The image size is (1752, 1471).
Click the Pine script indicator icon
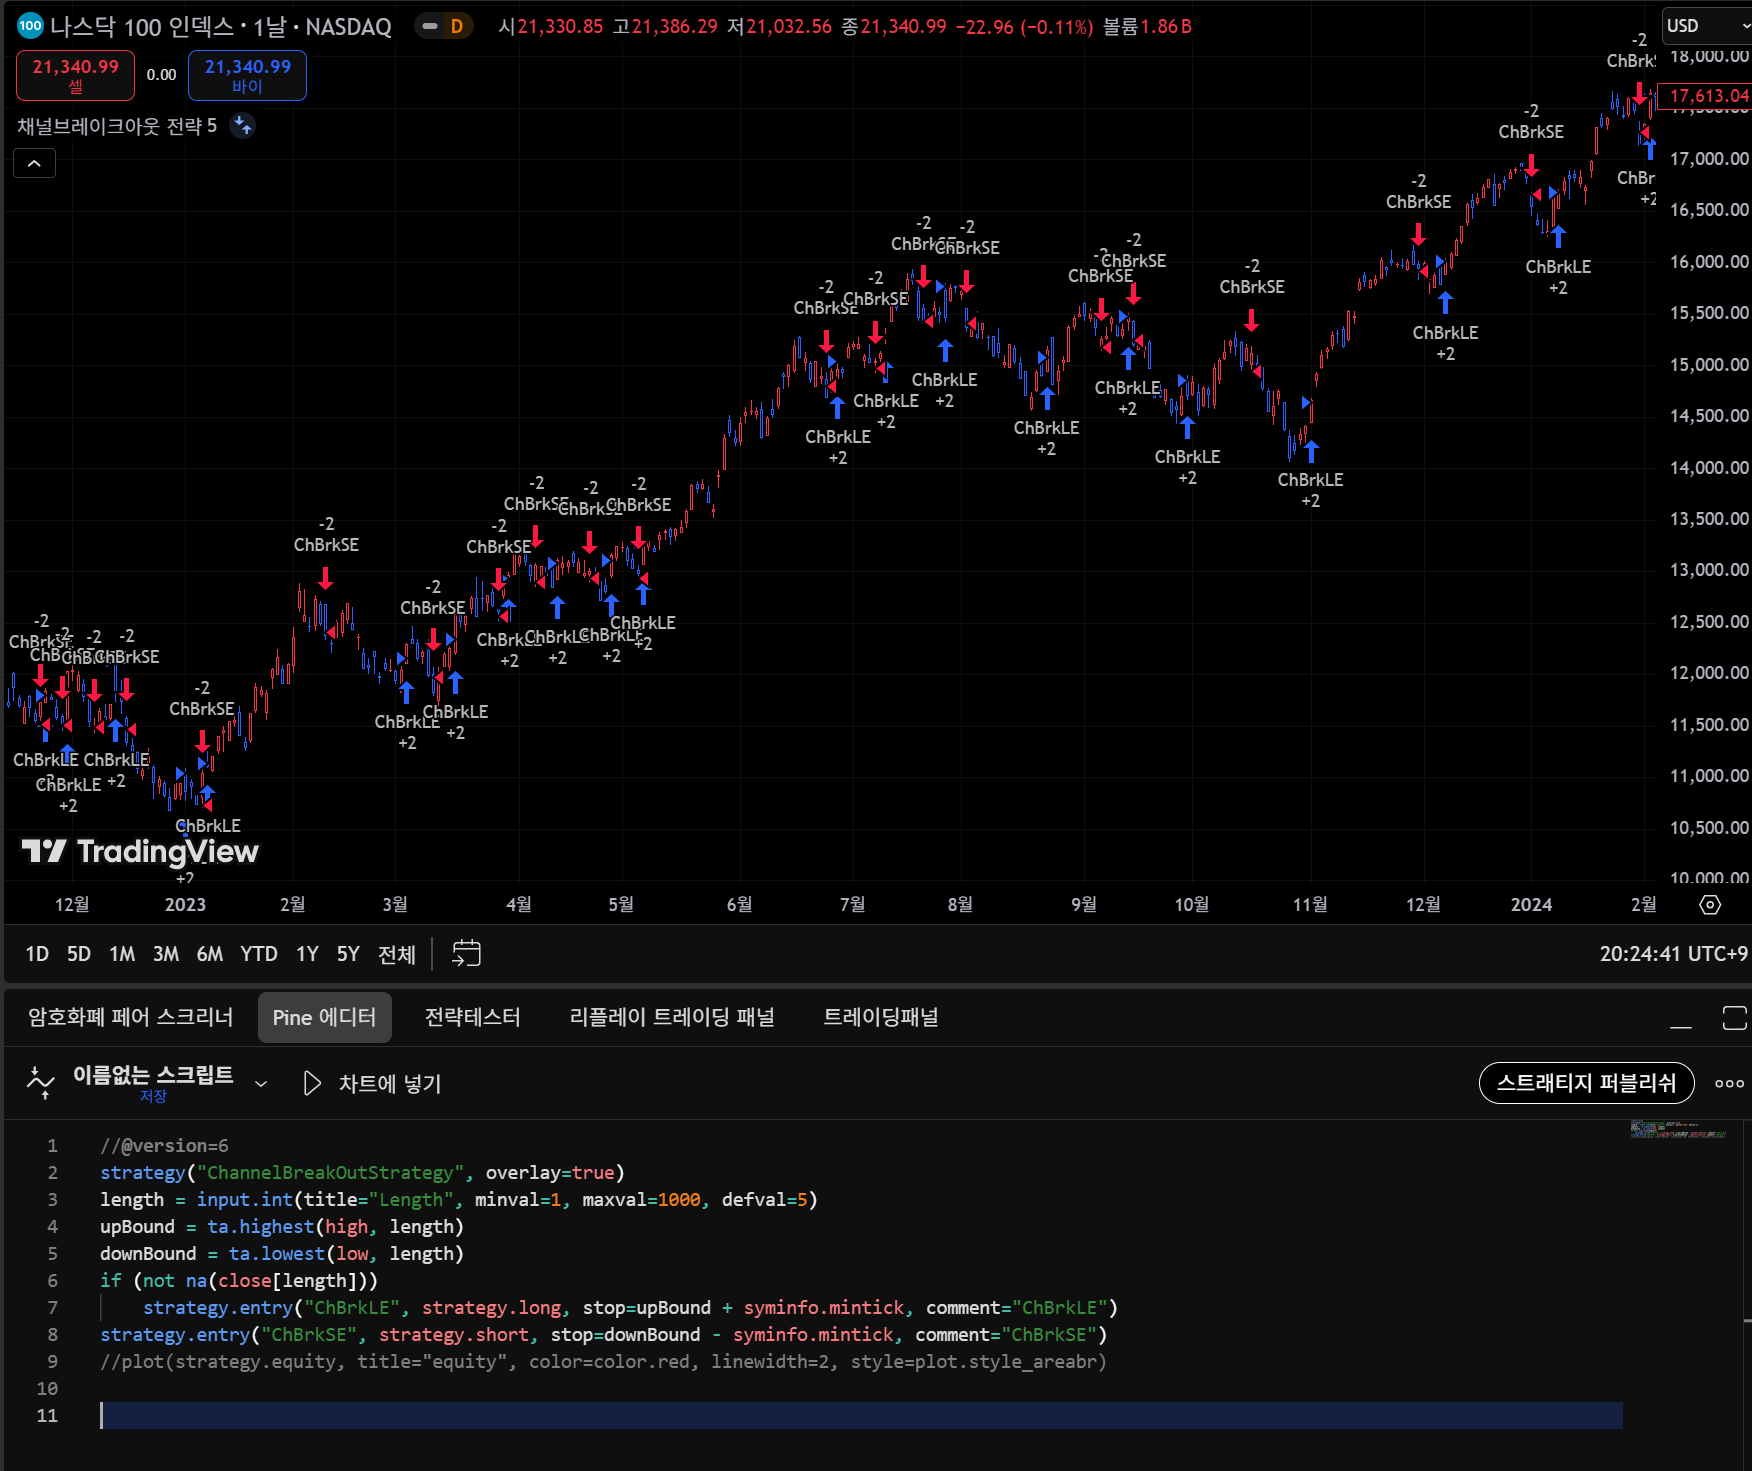(x=41, y=1083)
